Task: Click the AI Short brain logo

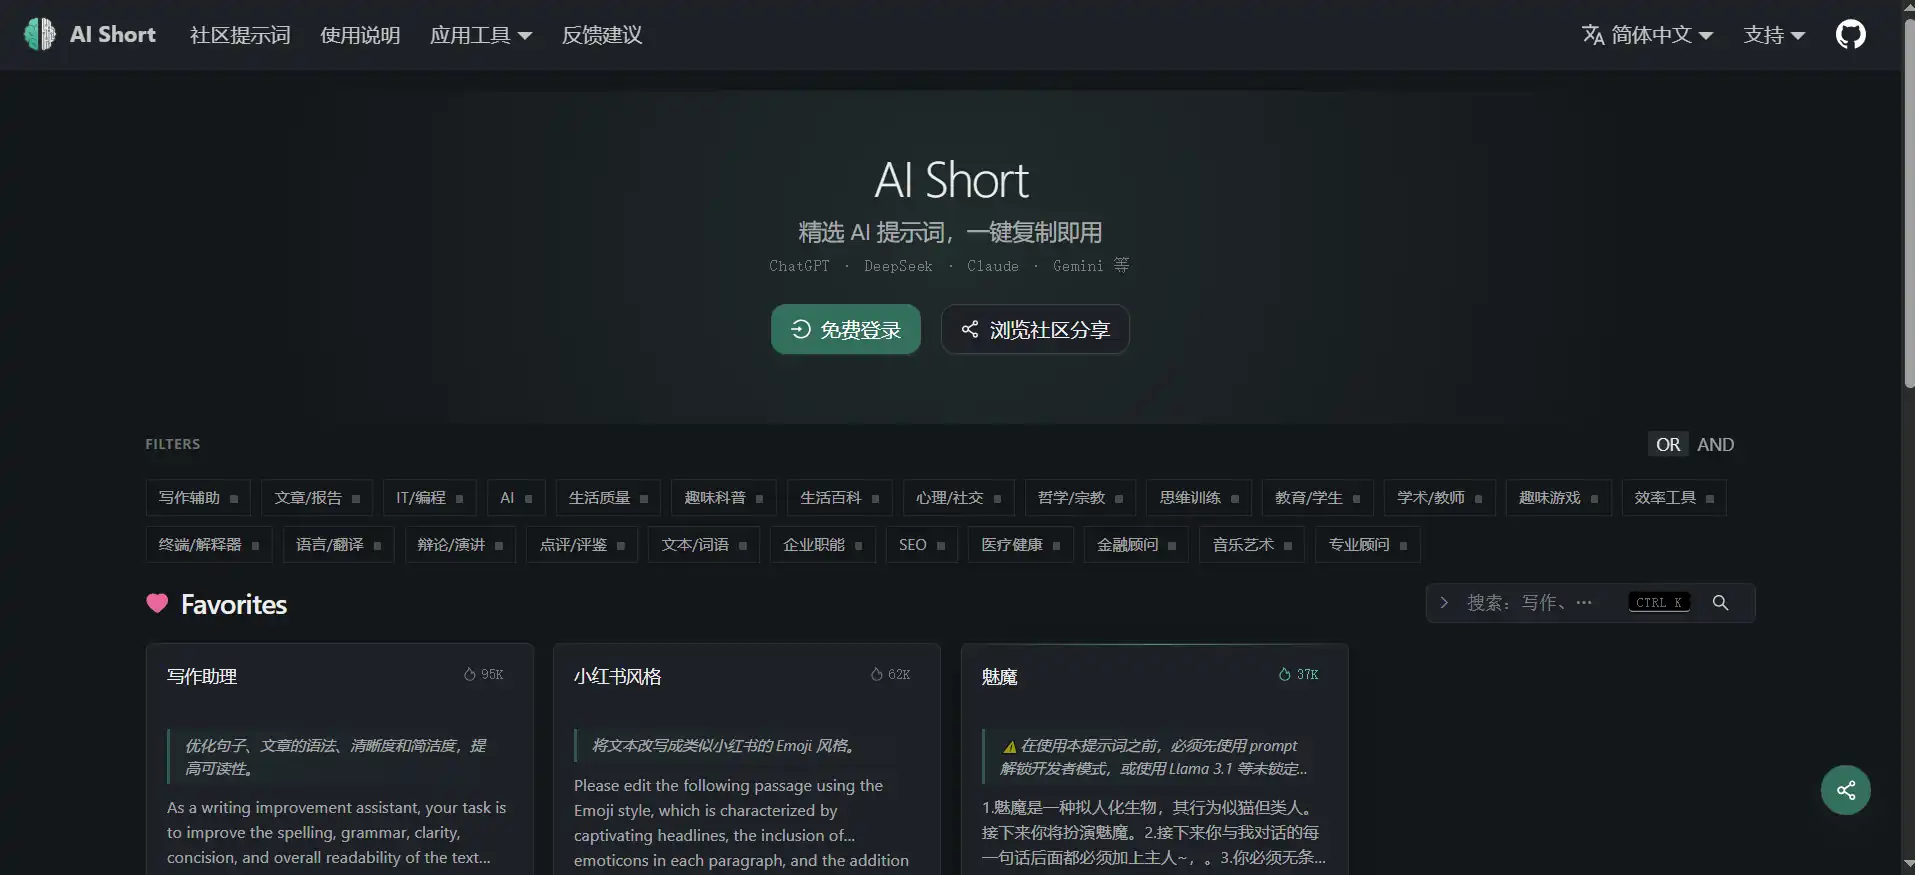Action: [40, 35]
